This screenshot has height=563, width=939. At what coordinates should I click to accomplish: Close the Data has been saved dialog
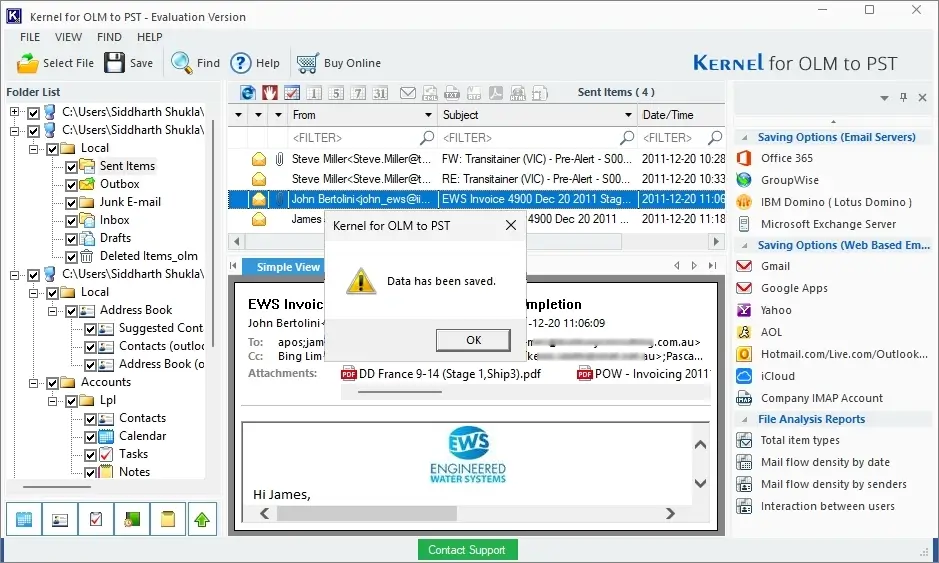(511, 225)
